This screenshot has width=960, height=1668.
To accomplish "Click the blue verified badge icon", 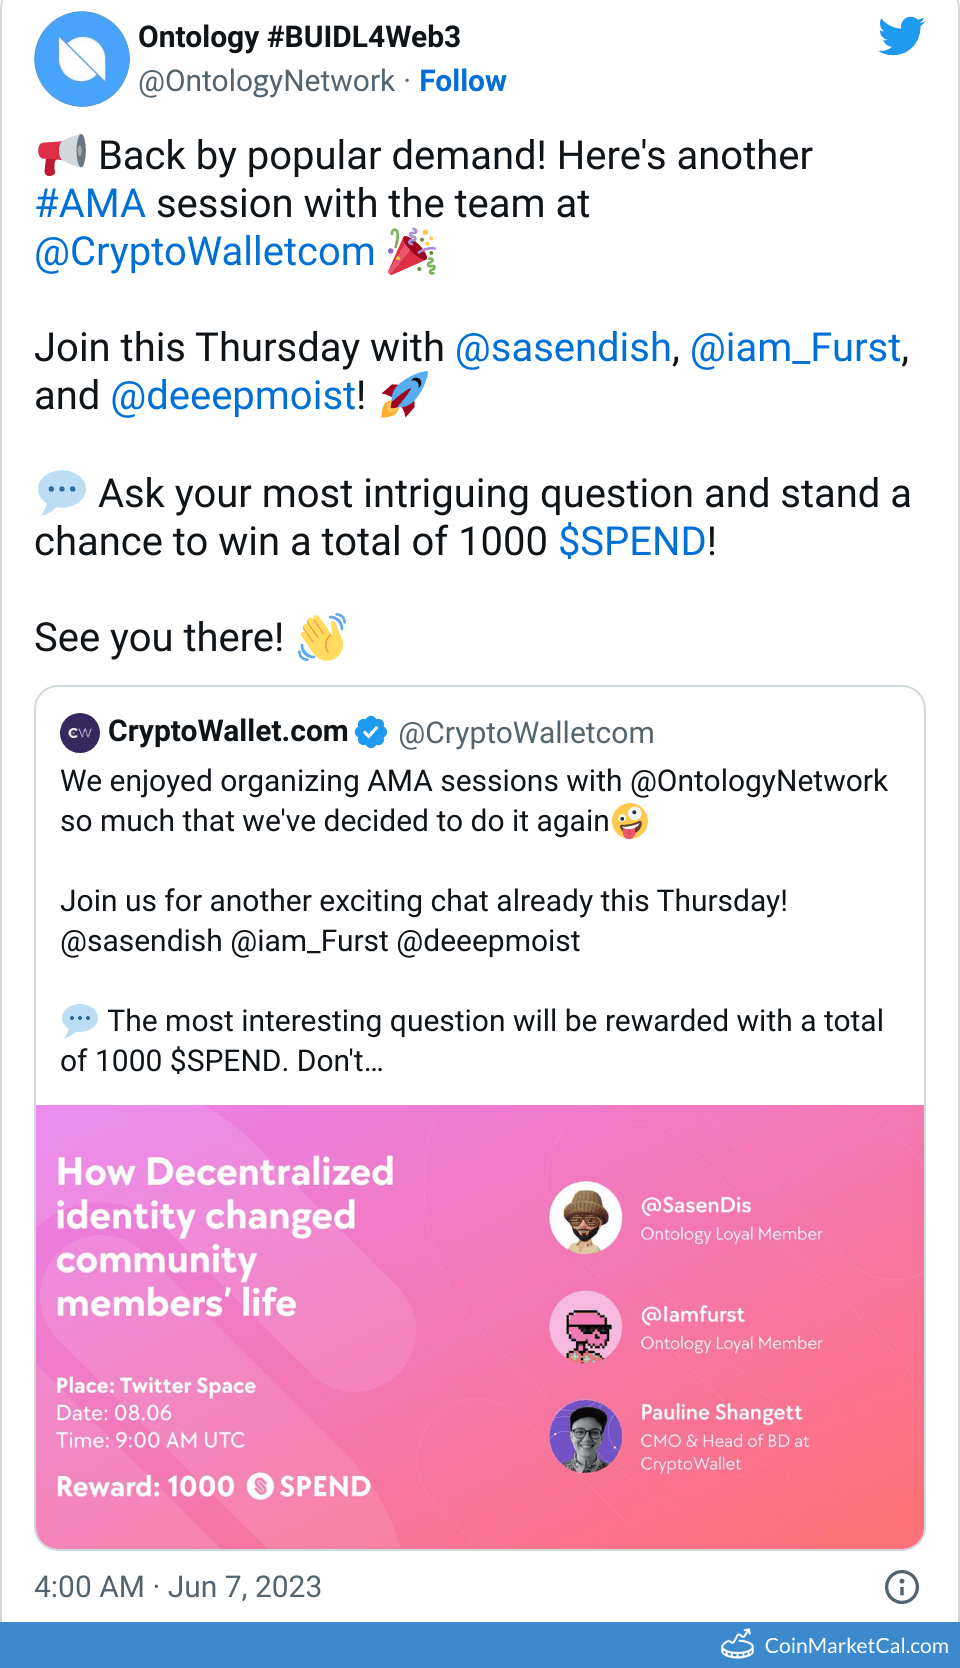I will [372, 732].
